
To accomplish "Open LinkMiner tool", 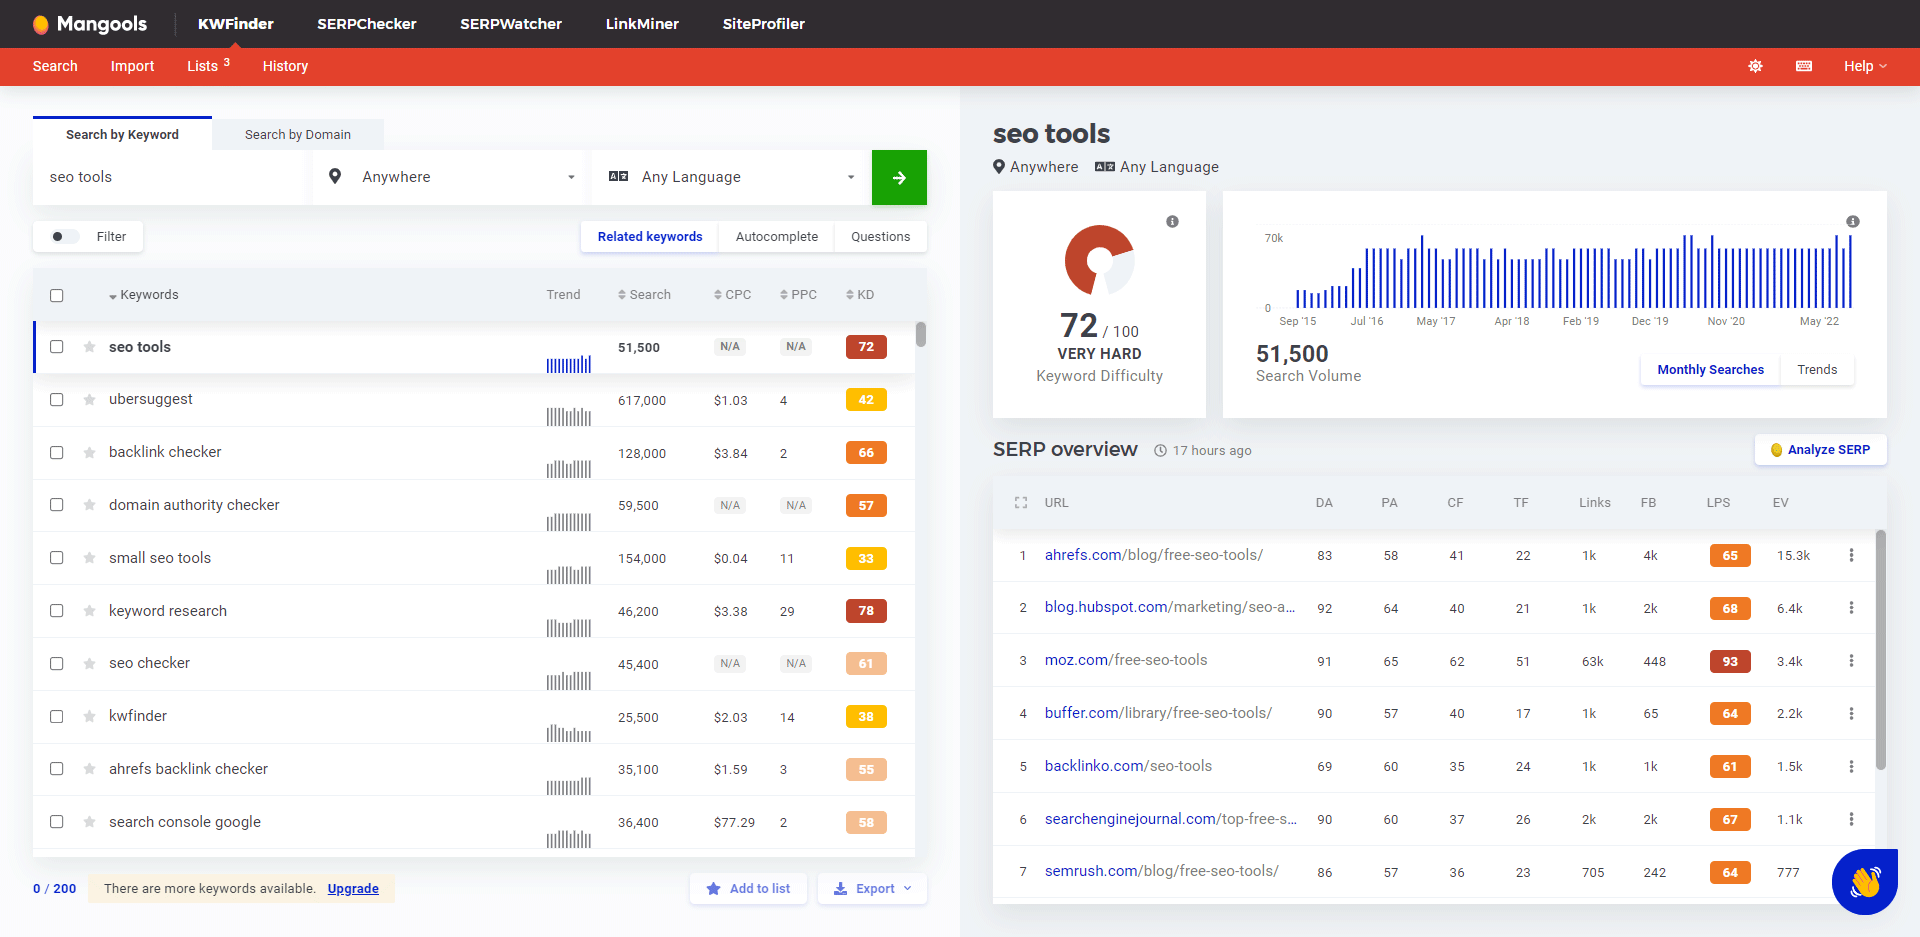I will pos(642,24).
